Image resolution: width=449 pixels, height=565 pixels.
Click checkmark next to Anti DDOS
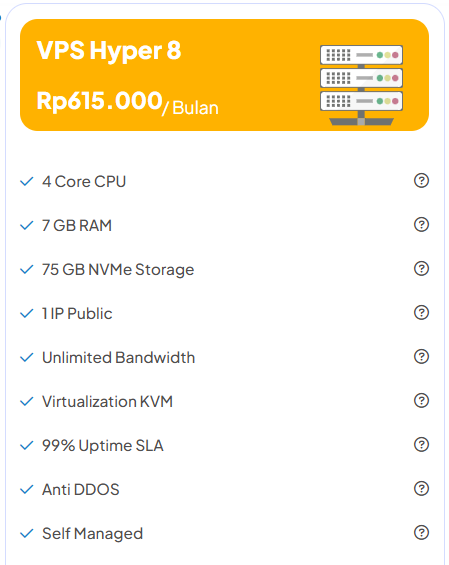27,489
